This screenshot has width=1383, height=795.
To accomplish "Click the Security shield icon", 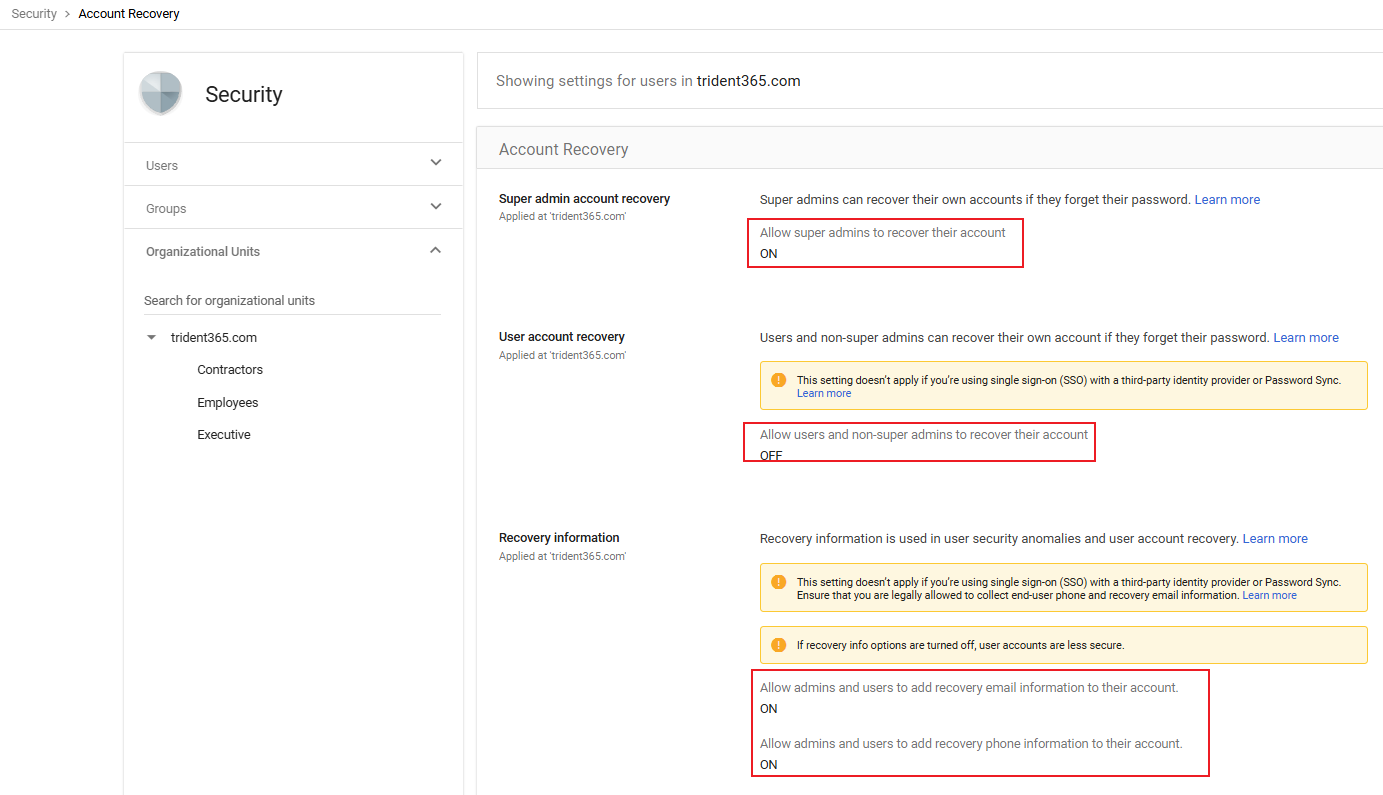I will tap(160, 94).
